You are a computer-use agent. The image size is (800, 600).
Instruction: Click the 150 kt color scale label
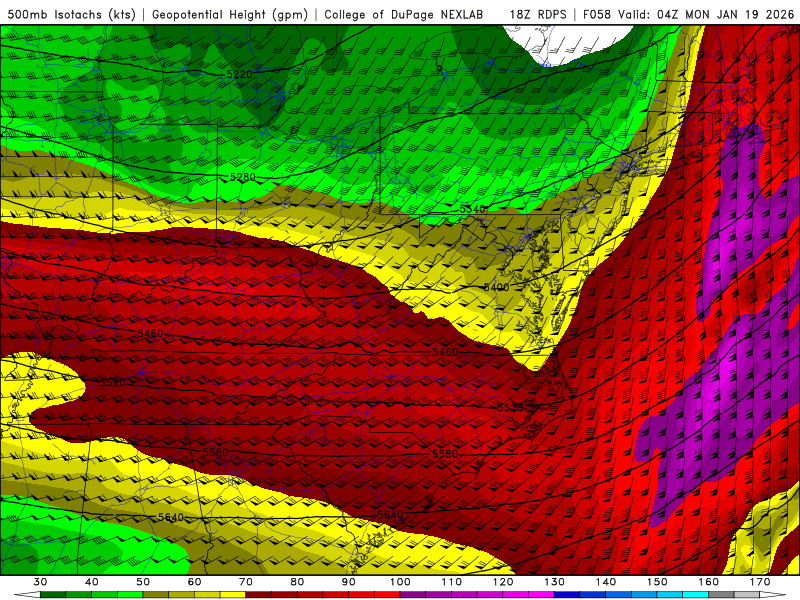tap(658, 582)
